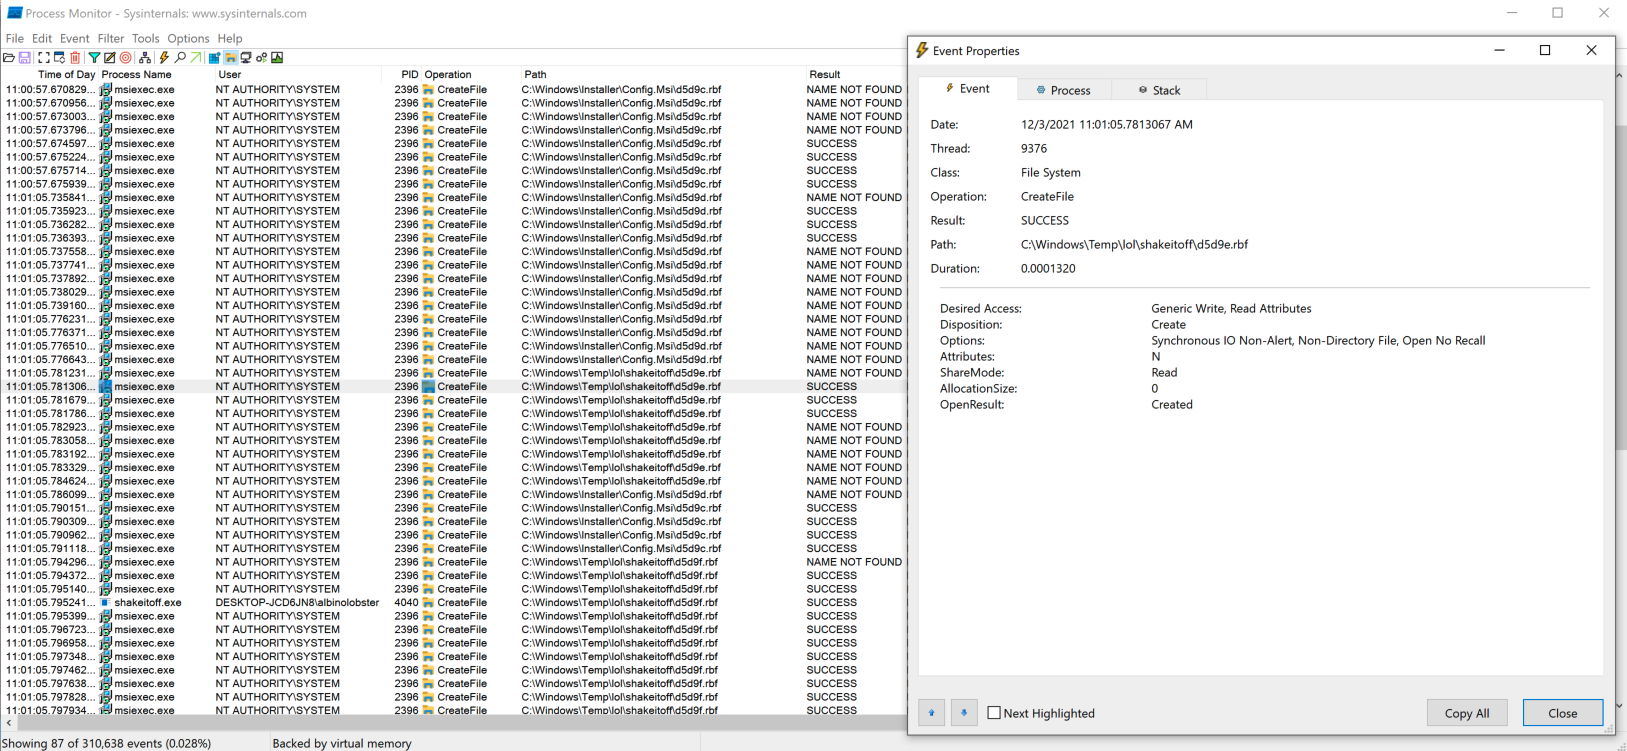Select the event at 11:01:05.735841
Image resolution: width=1627 pixels, height=751 pixels.
[453, 197]
